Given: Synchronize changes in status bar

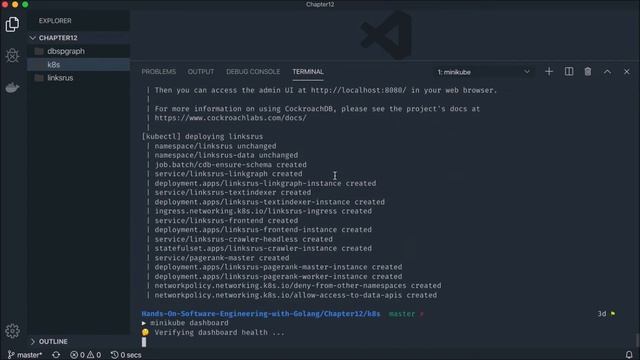Looking at the screenshot, I should tap(56, 355).
